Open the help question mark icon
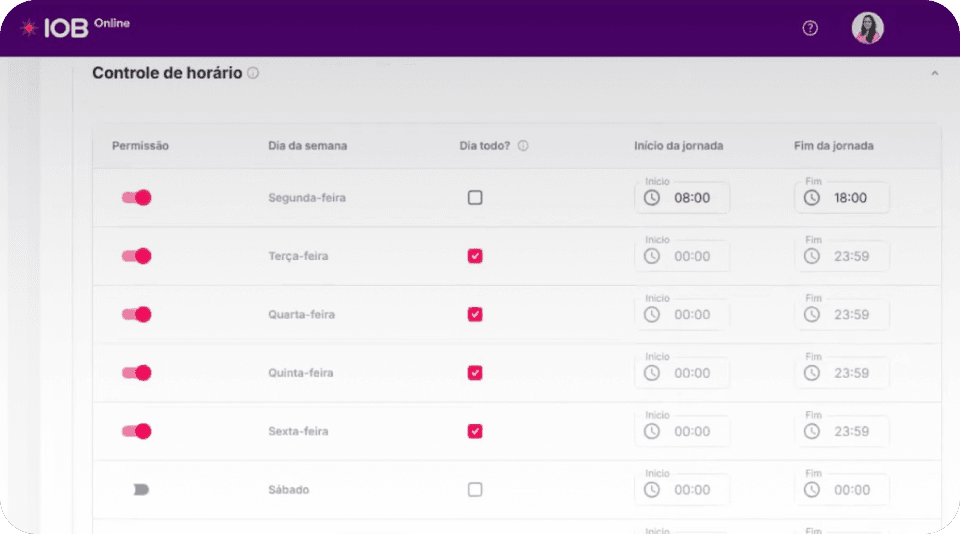This screenshot has width=960, height=534. click(x=810, y=28)
